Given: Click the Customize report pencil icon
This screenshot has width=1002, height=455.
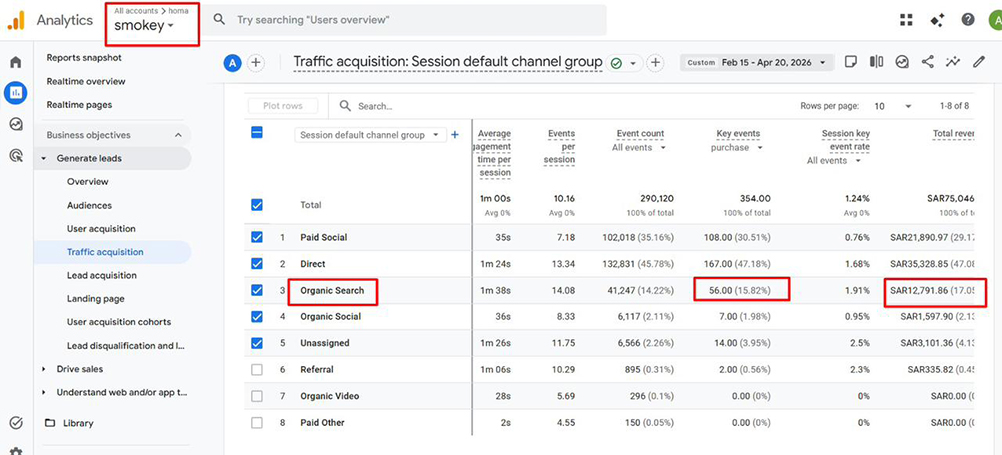Looking at the screenshot, I should click(x=979, y=62).
